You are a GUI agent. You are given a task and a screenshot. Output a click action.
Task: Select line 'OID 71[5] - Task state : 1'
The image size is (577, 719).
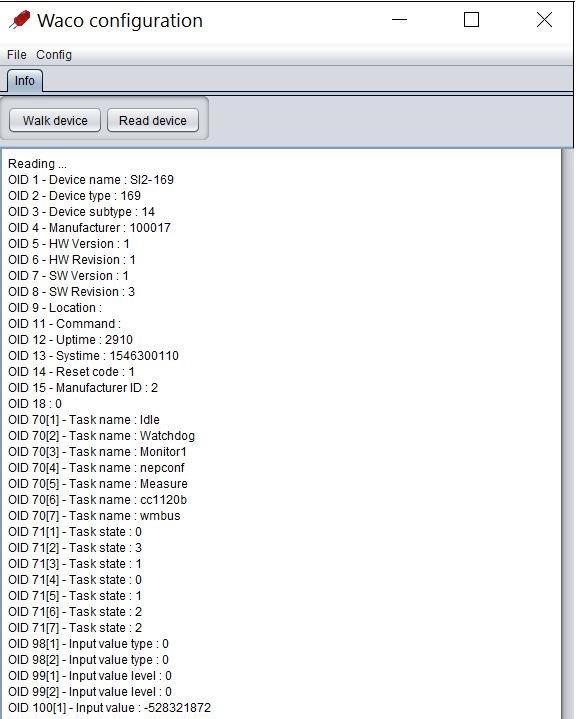[75, 596]
